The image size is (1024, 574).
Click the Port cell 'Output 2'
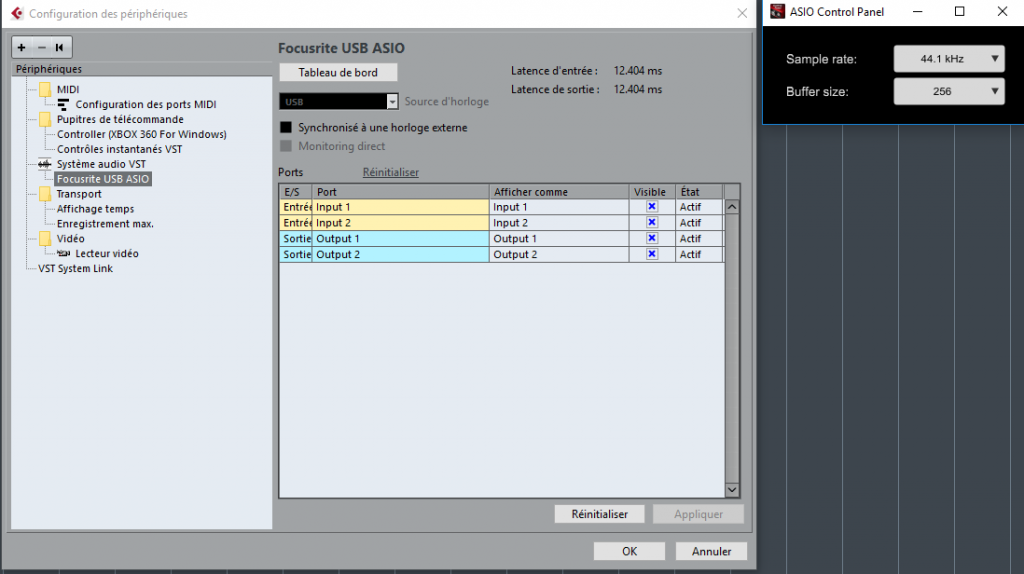point(401,255)
